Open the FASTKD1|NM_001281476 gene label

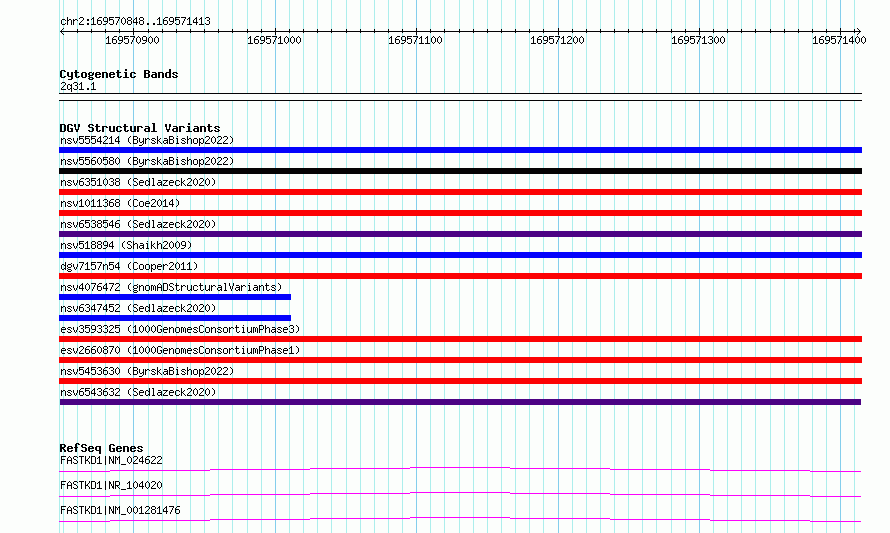pyautogui.click(x=120, y=510)
